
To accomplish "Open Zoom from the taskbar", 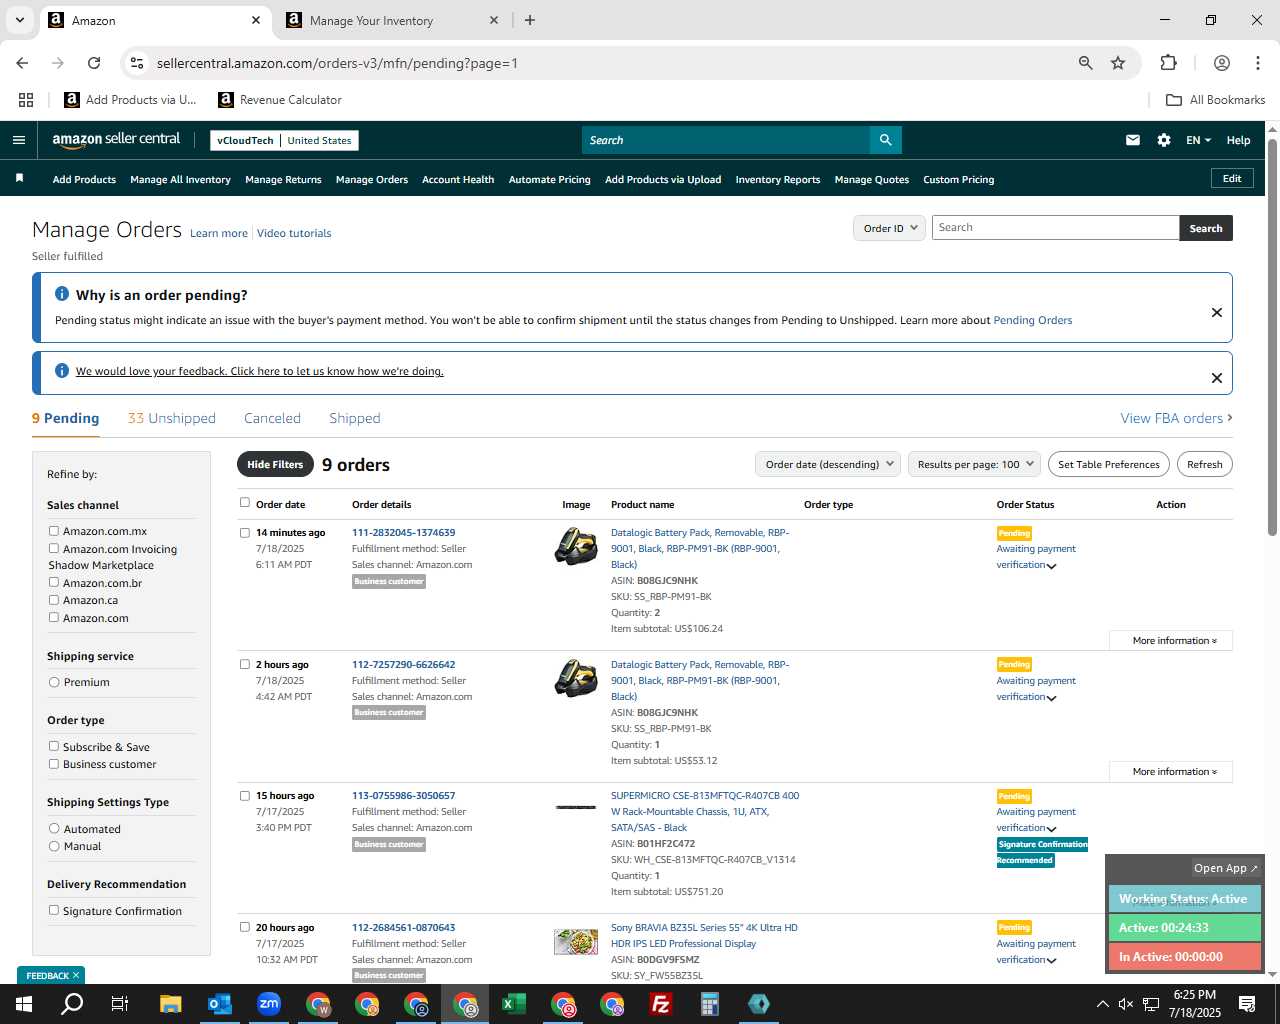I will pyautogui.click(x=268, y=1004).
